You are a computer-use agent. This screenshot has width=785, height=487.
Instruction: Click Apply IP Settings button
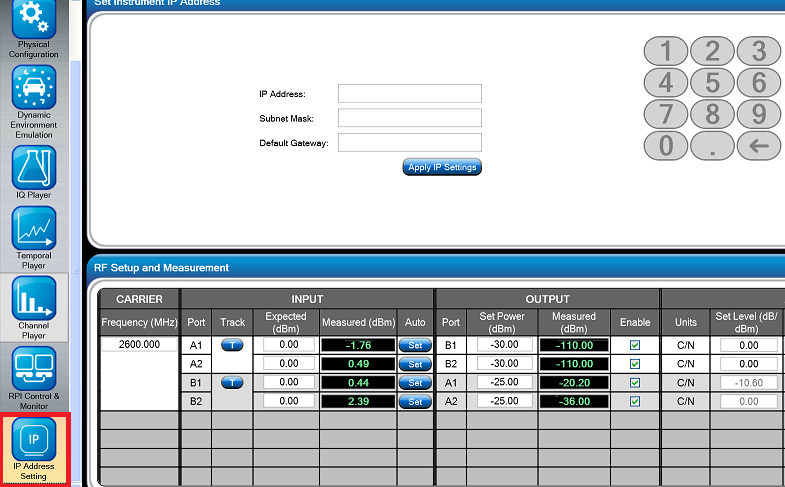point(442,167)
